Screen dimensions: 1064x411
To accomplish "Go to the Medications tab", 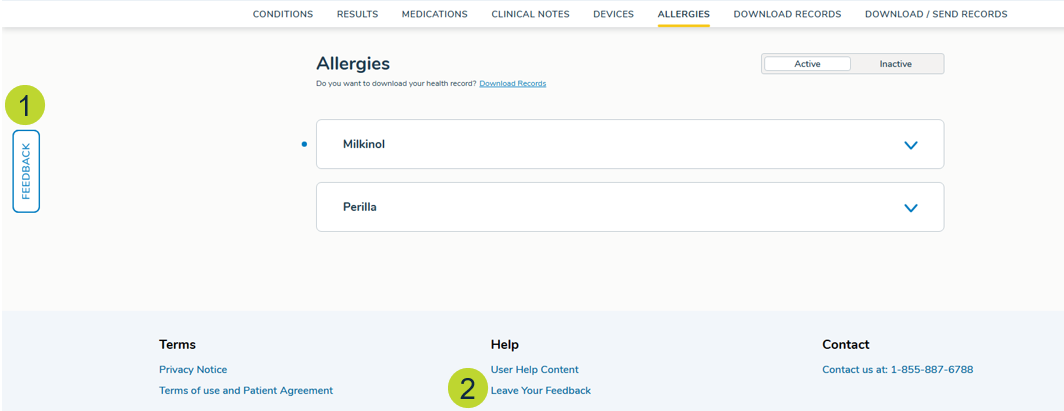I will tap(434, 14).
